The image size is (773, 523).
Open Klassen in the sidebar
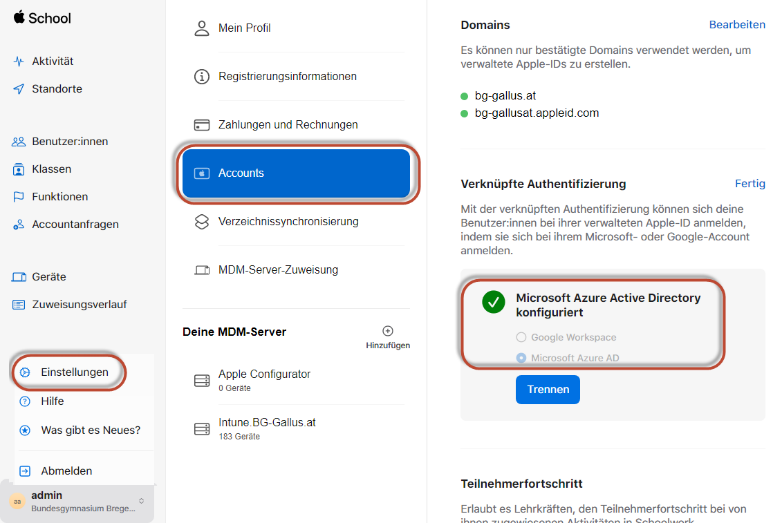coord(51,169)
